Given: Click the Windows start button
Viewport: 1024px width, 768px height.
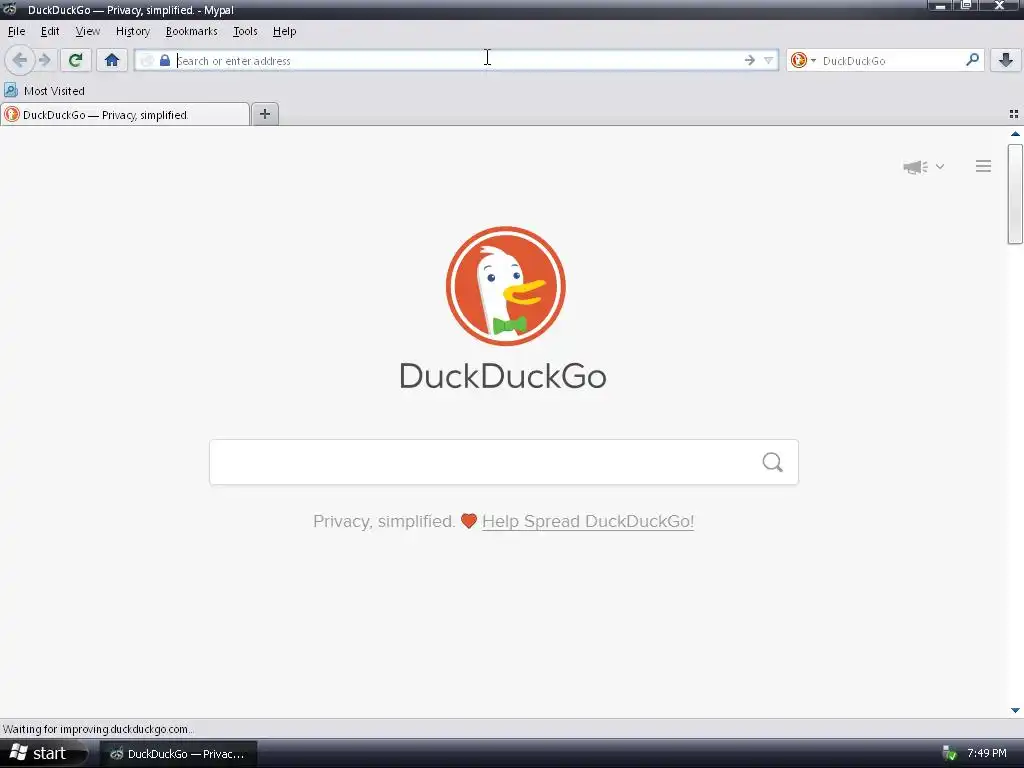Looking at the screenshot, I should point(43,754).
